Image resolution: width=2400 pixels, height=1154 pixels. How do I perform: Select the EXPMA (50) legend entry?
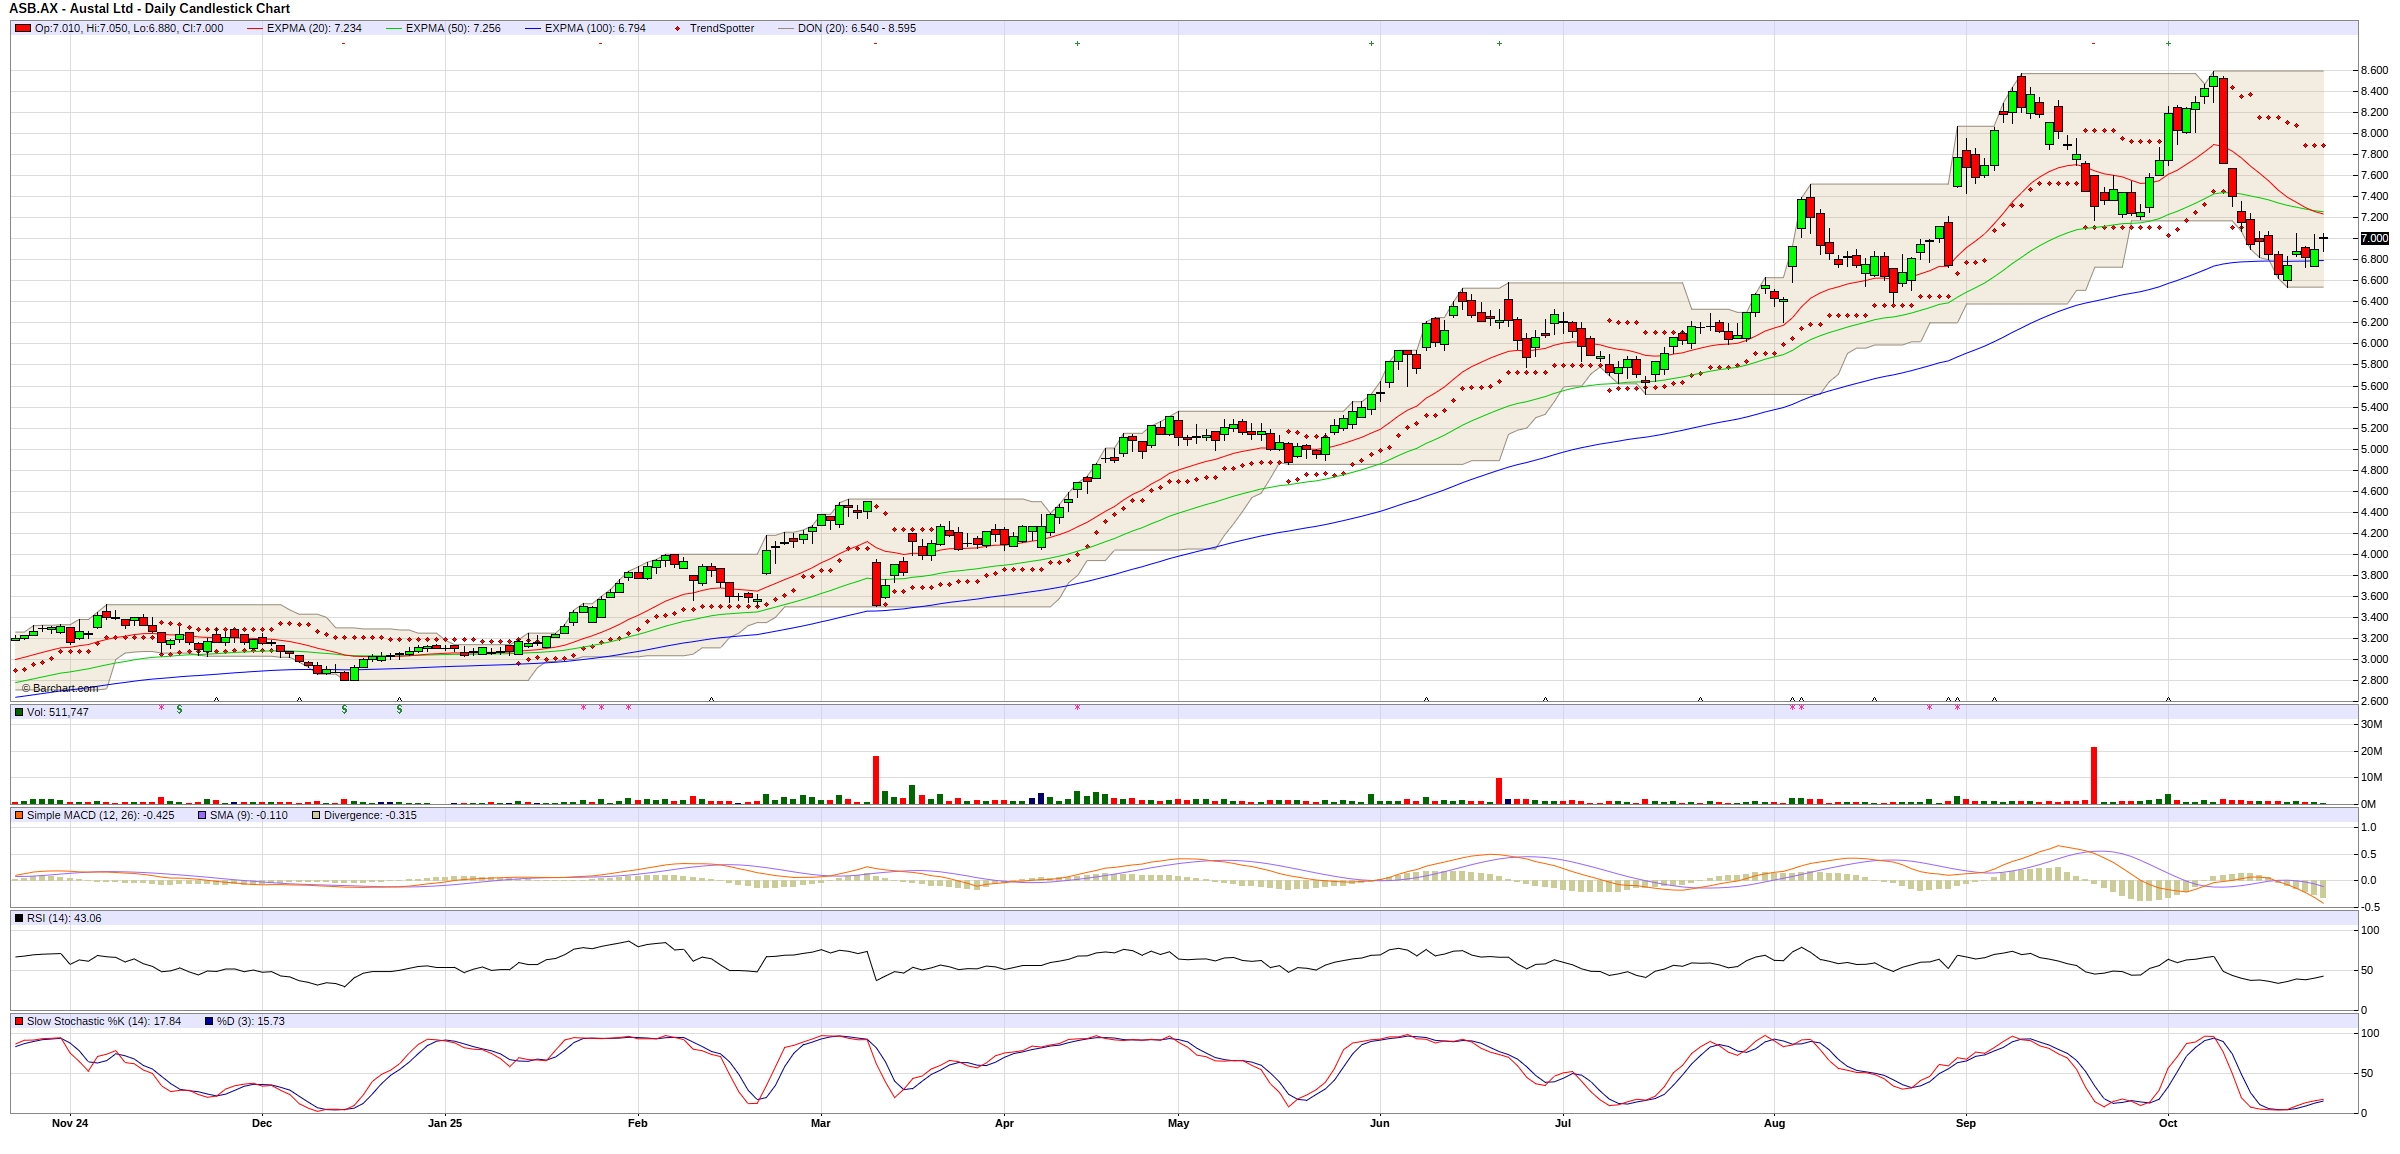(452, 28)
